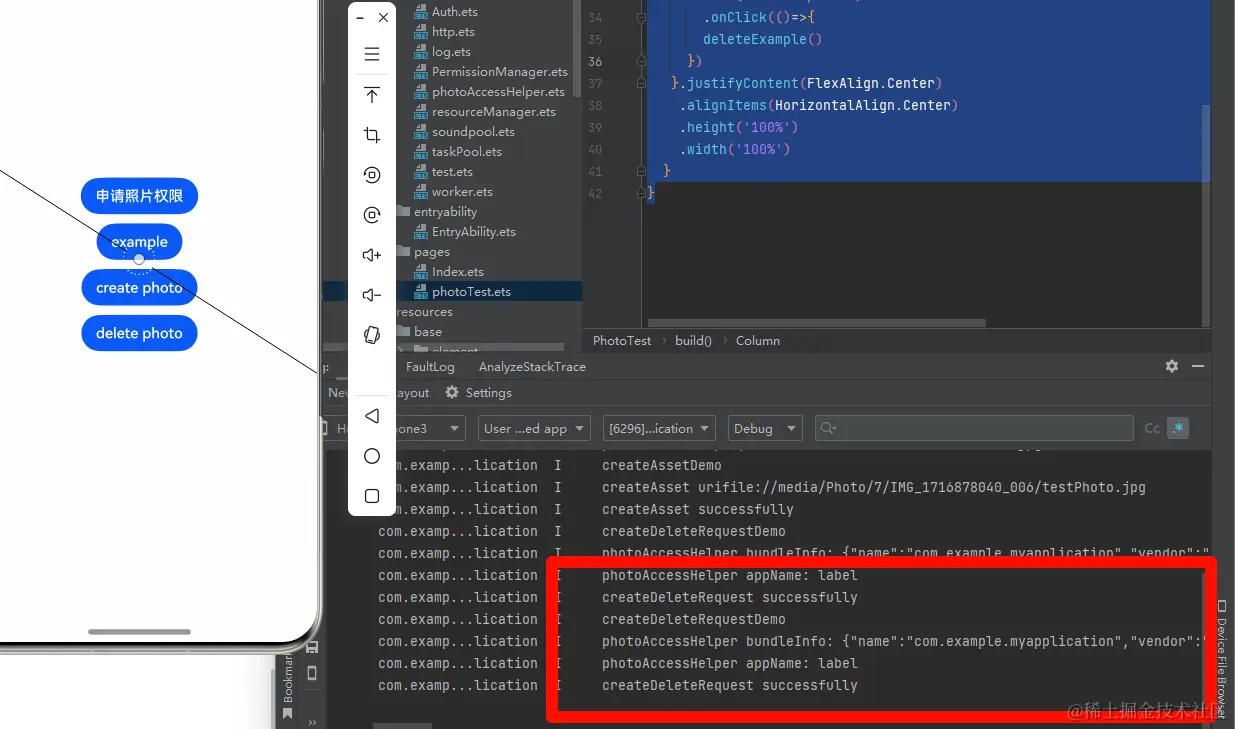Open log.ets in project tree
1235x729 pixels.
point(451,52)
